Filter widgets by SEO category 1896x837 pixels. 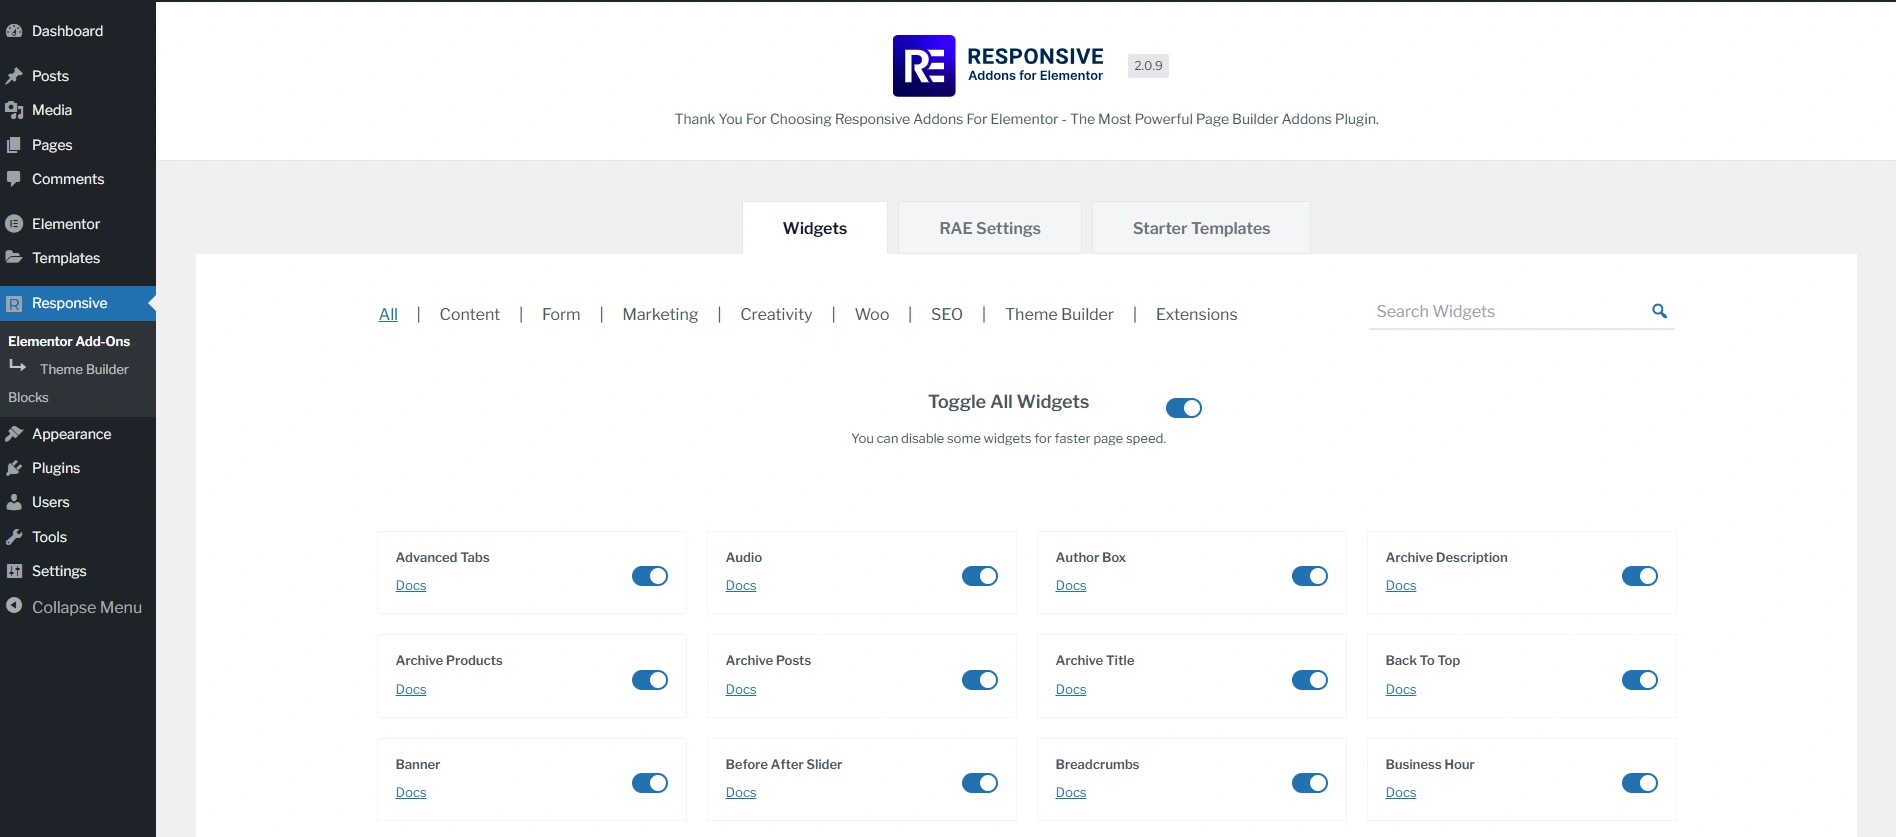point(947,314)
